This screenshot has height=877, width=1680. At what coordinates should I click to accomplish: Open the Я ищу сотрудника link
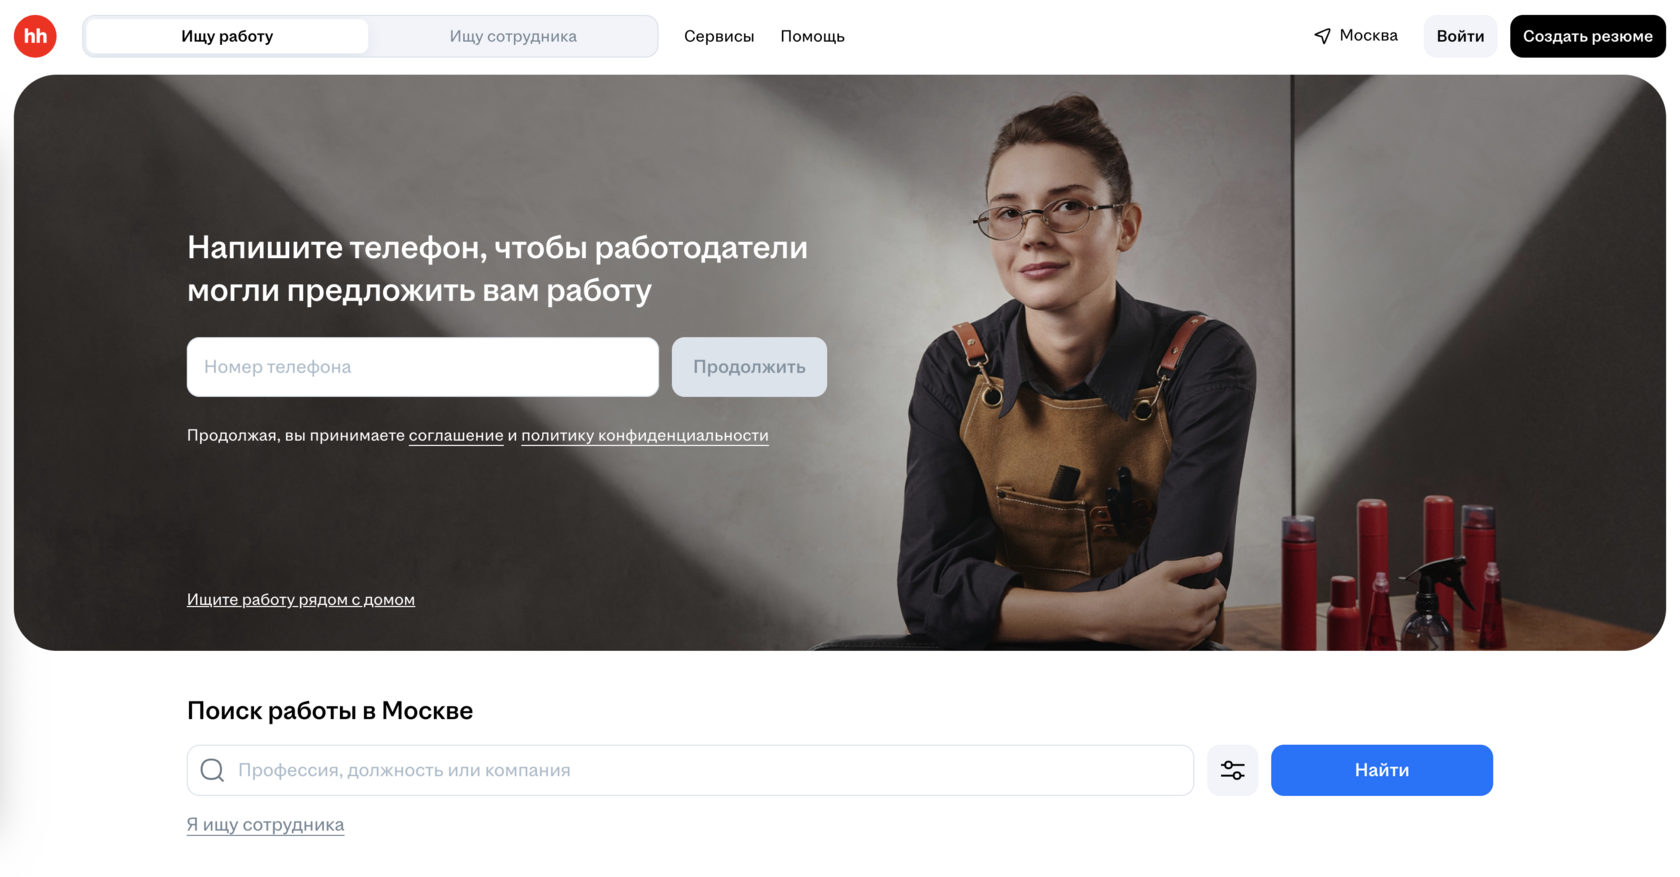[x=265, y=824]
